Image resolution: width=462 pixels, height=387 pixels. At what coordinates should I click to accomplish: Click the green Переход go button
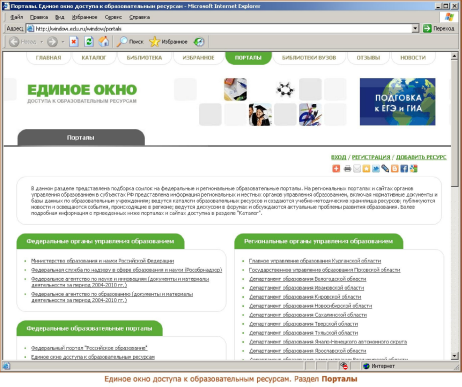pos(439,29)
